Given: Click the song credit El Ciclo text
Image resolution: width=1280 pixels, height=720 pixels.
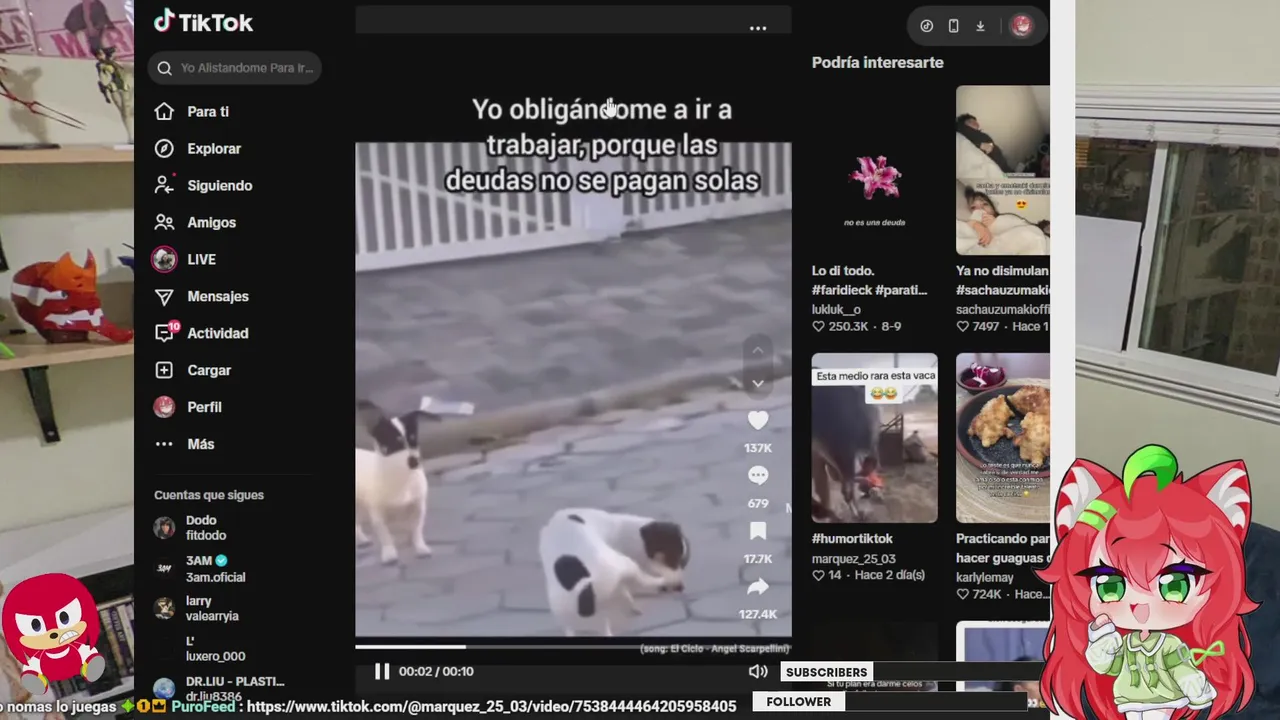Looking at the screenshot, I should [x=715, y=649].
